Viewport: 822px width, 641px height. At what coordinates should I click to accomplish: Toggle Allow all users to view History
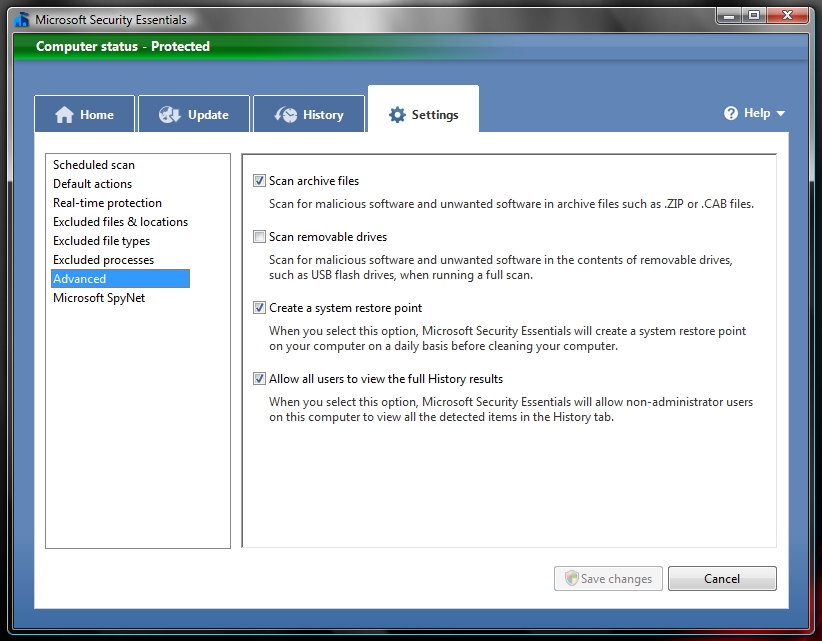point(259,378)
